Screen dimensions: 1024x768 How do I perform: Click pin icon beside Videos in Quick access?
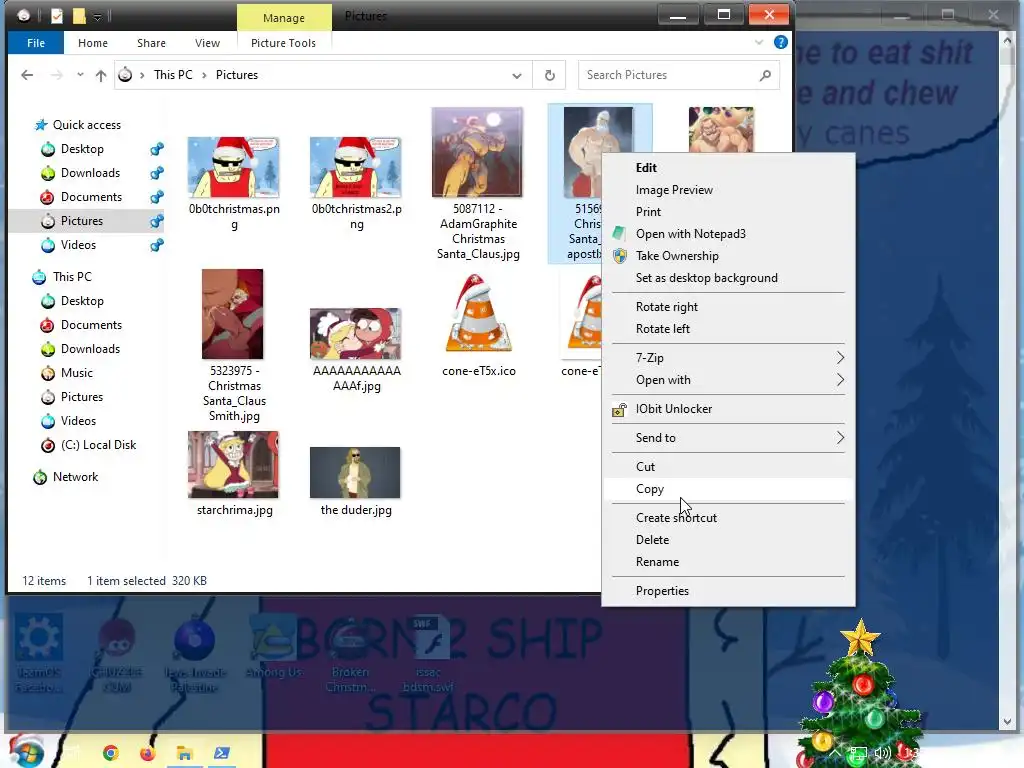click(157, 246)
